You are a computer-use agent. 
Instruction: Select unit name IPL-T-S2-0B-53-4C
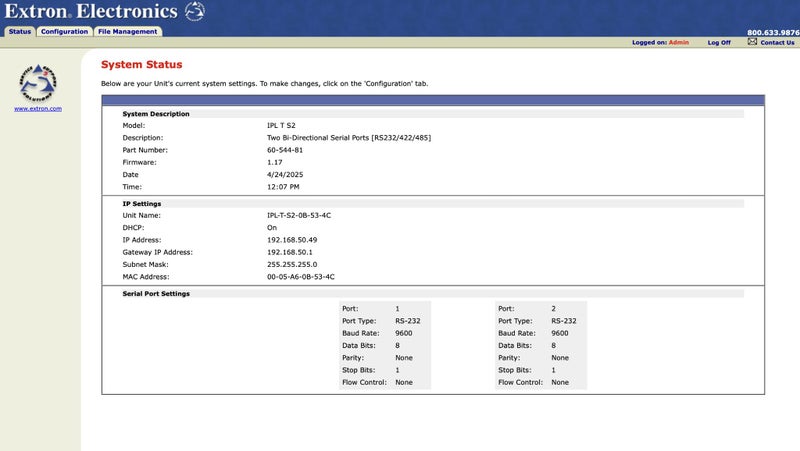click(299, 215)
